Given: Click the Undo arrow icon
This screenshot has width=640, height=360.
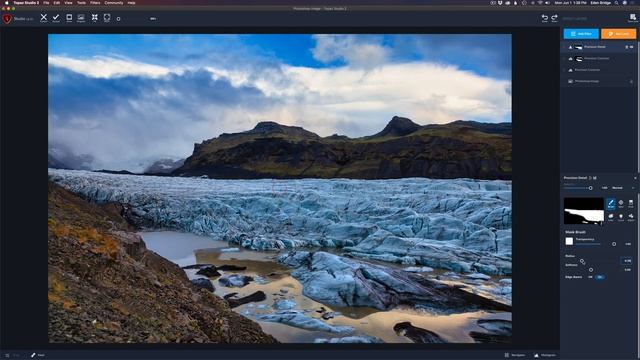Looking at the screenshot, I should (544, 18).
